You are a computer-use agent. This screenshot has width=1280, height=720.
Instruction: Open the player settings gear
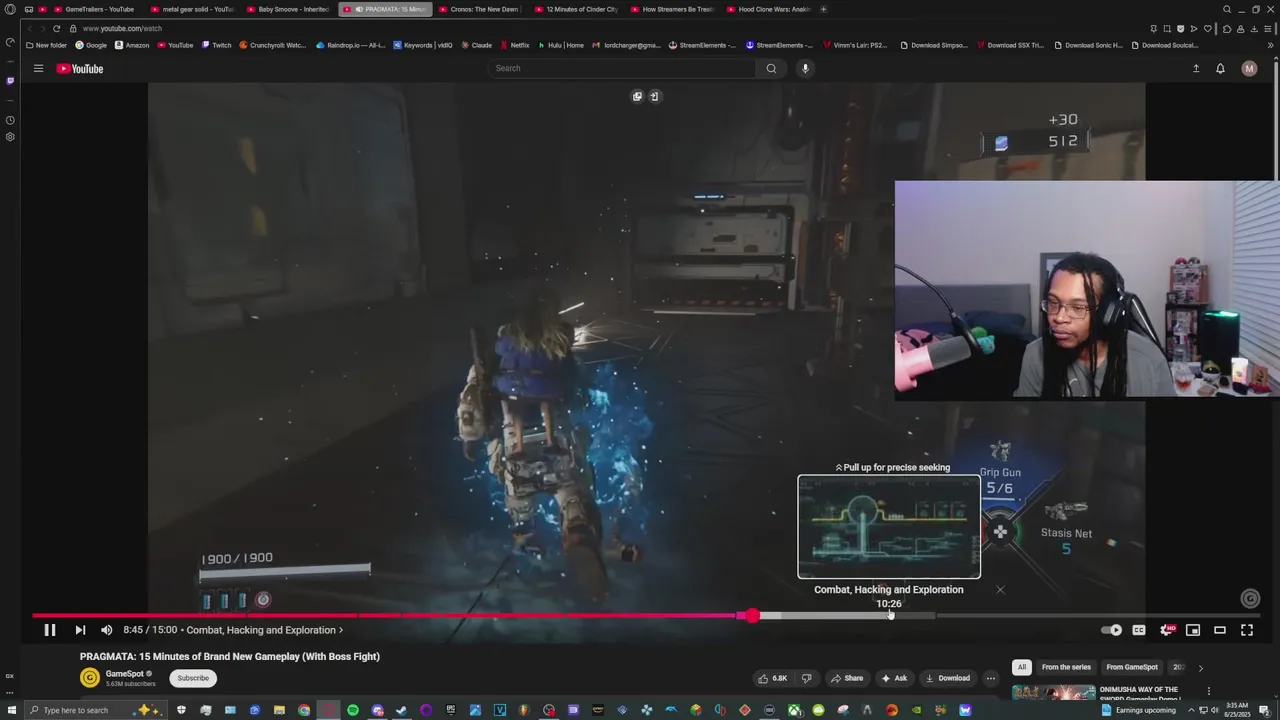(x=1166, y=630)
